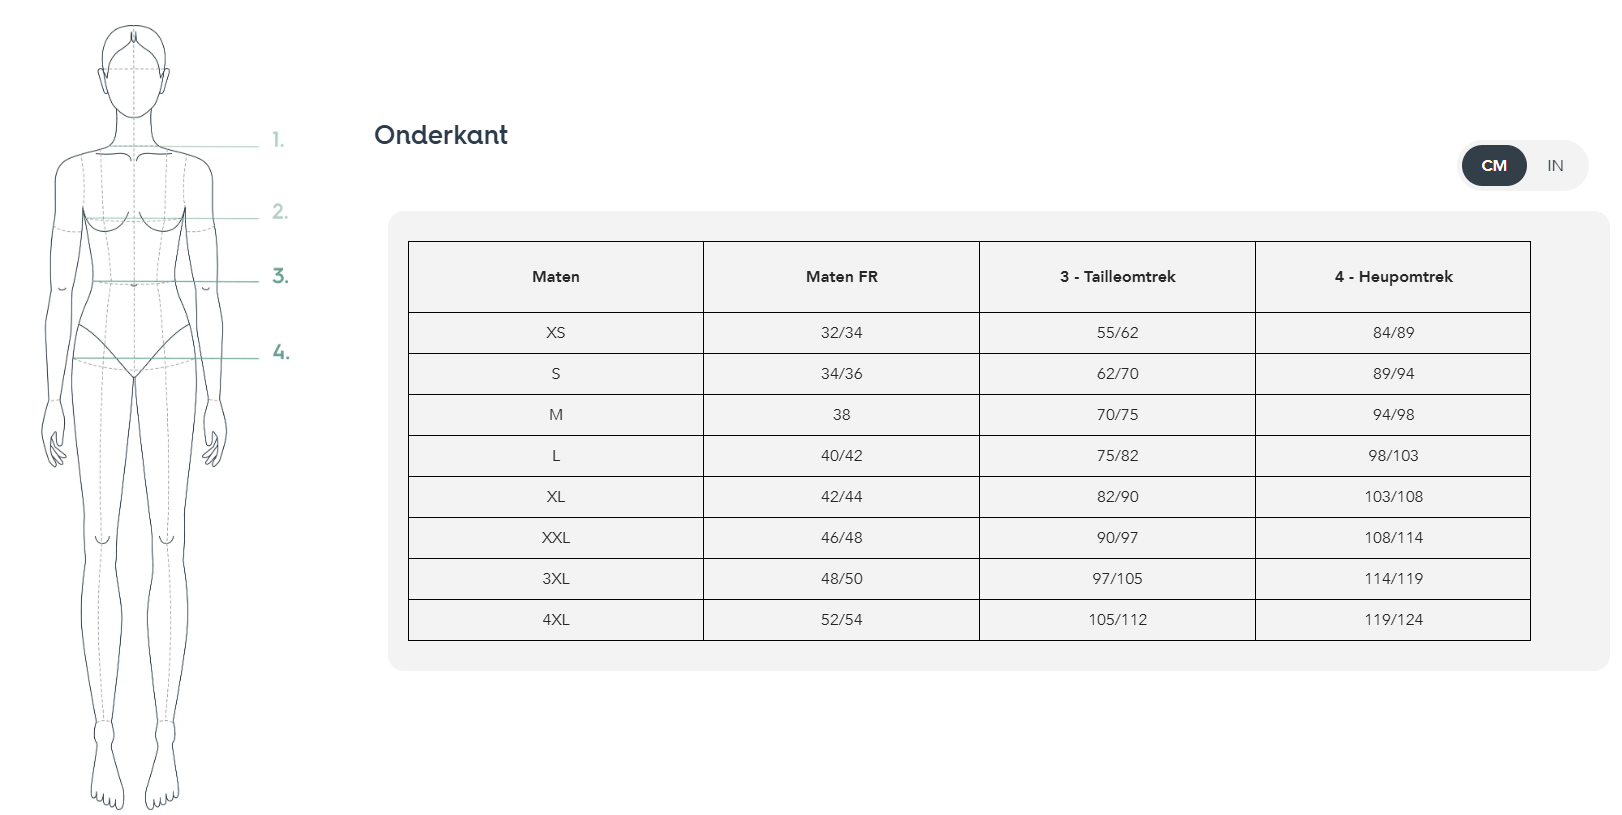Click the 82/90 waist value
This screenshot has width=1622, height=815.
coord(1118,497)
